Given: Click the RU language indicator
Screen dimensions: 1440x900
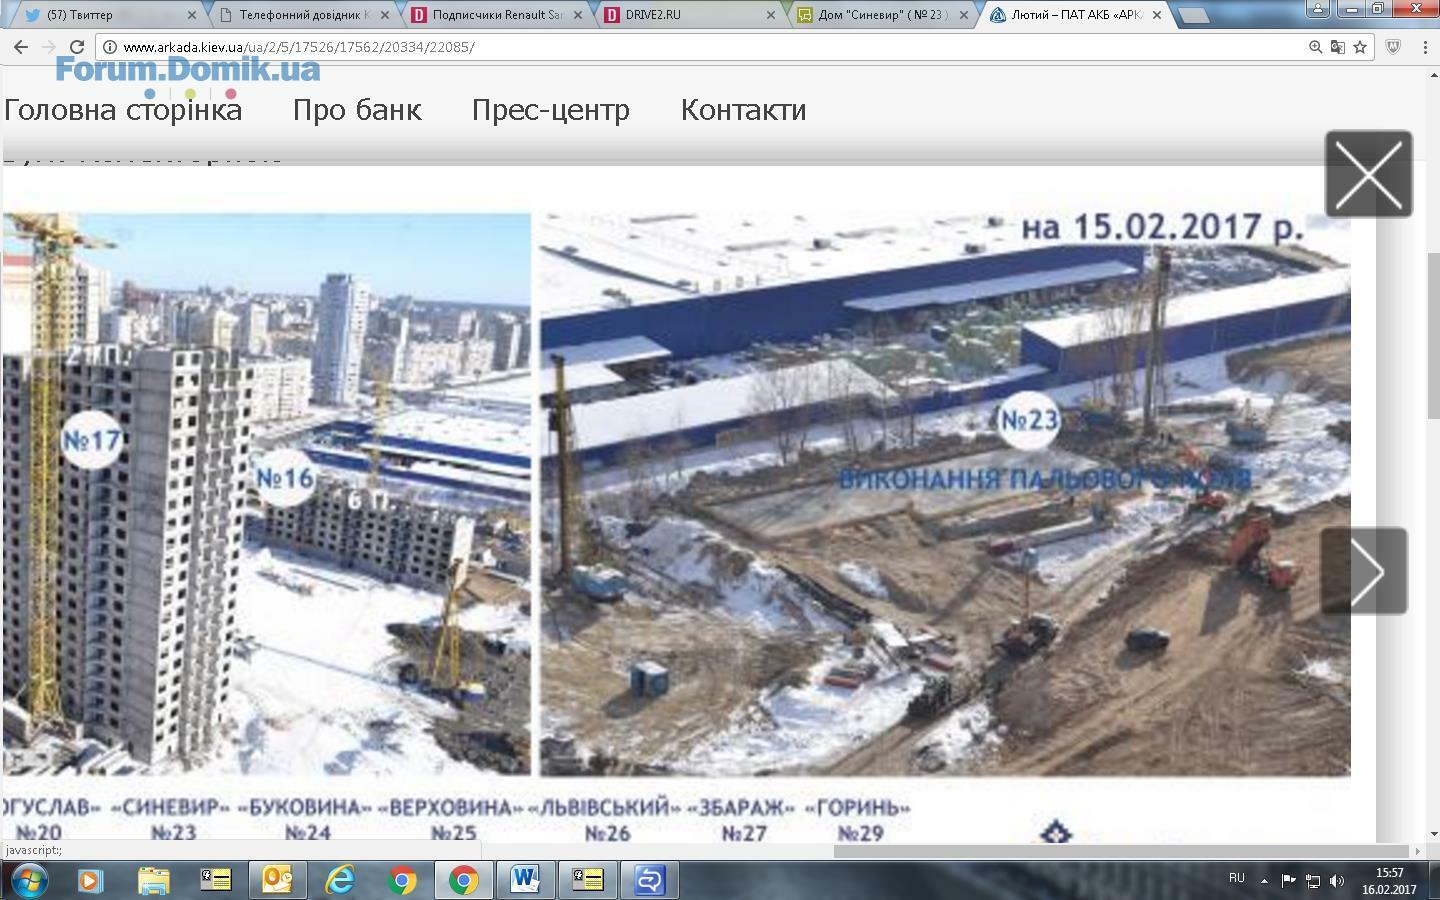Looking at the screenshot, I should click(1237, 879).
